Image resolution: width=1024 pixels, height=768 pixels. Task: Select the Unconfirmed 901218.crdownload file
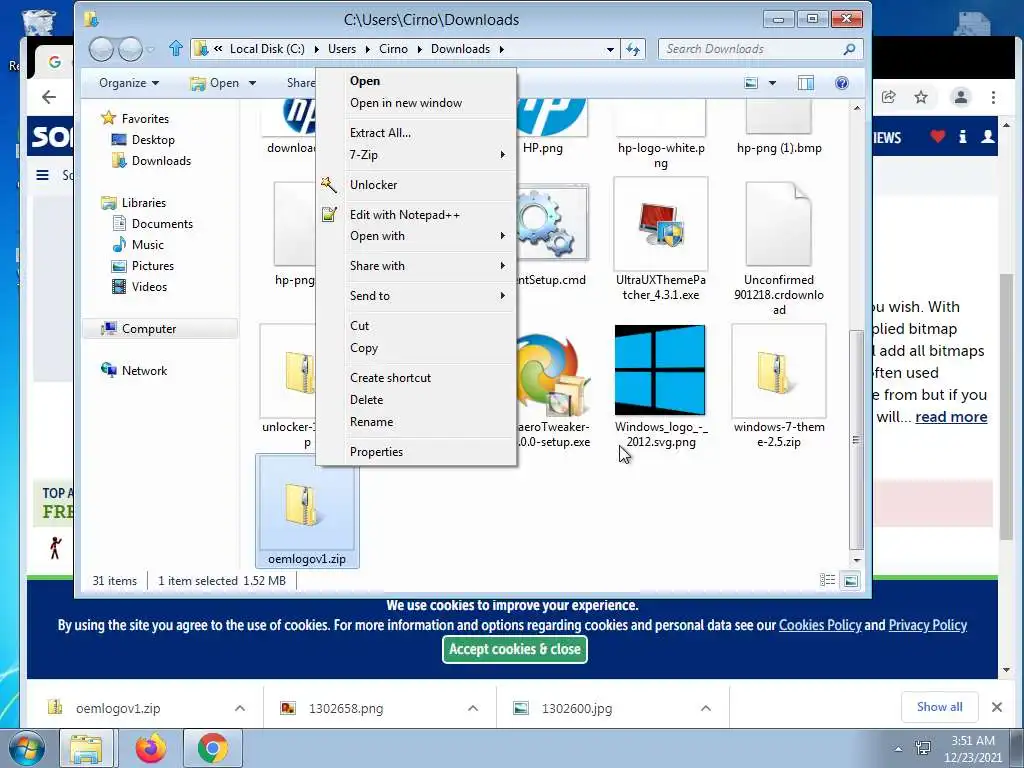click(x=778, y=248)
